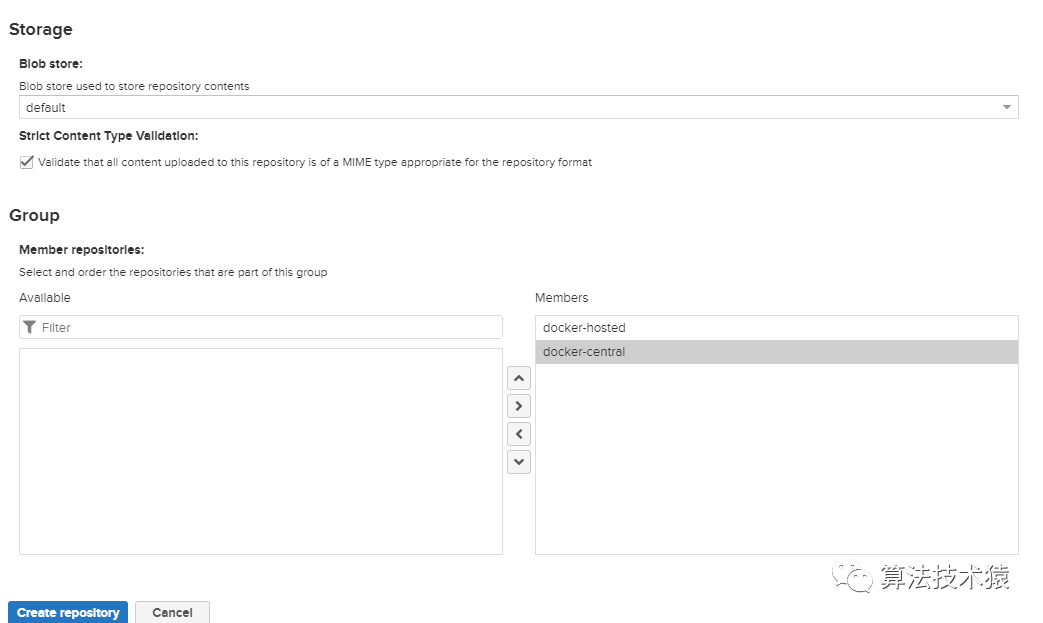Click the right arrow to add members
1043x623 pixels.
coord(519,406)
